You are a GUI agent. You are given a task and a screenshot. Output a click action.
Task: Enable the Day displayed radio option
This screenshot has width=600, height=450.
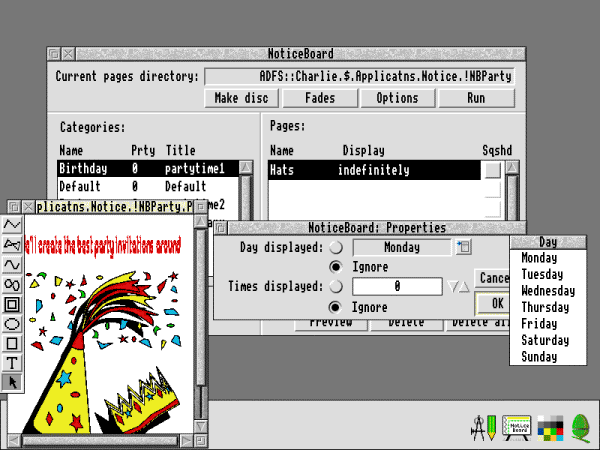336,247
